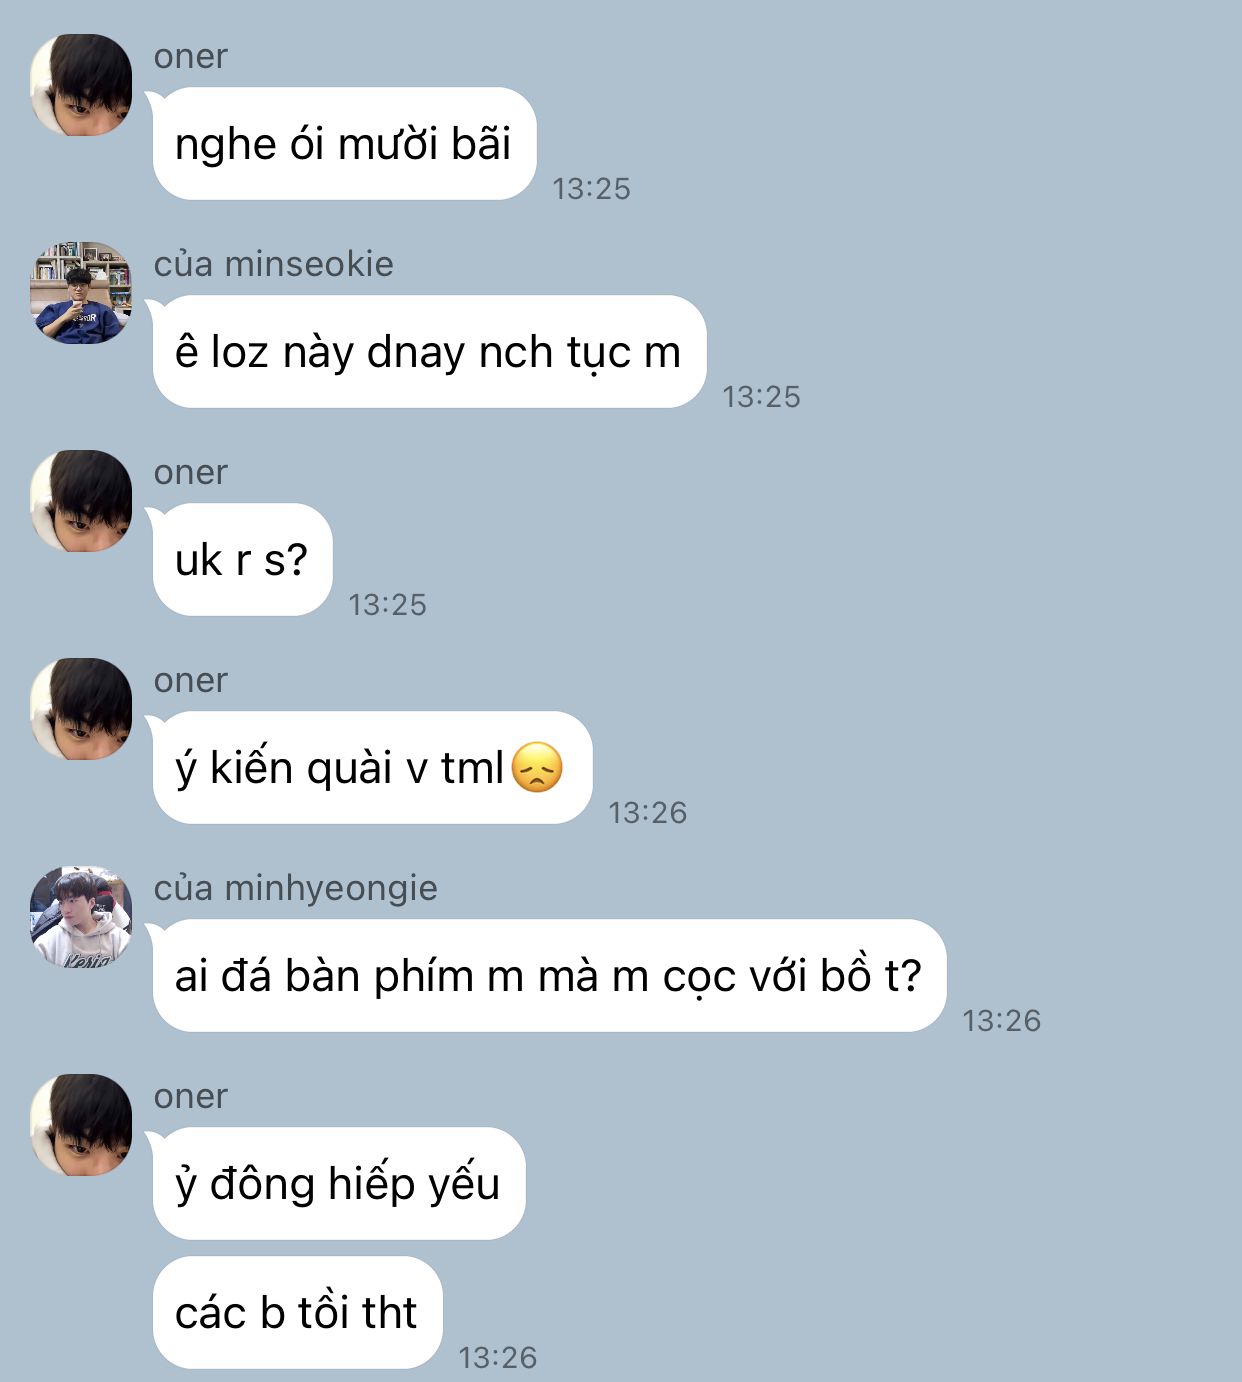Tap the sad emoji in "ý kiến quài v tml"

pyautogui.click(x=537, y=768)
